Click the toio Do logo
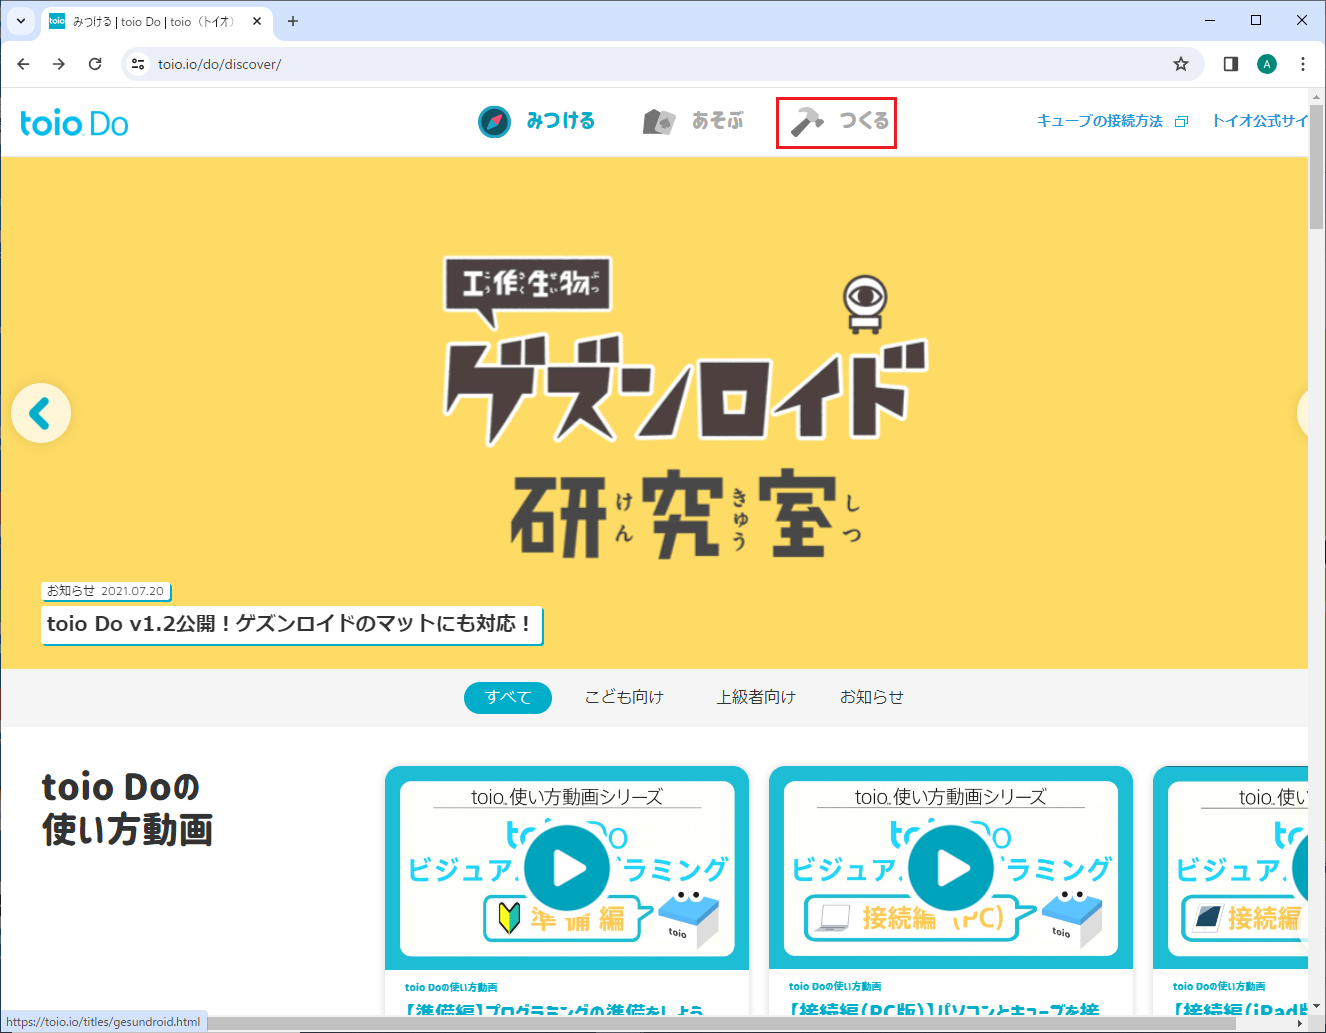Viewport: 1326px width, 1033px height. (x=74, y=122)
